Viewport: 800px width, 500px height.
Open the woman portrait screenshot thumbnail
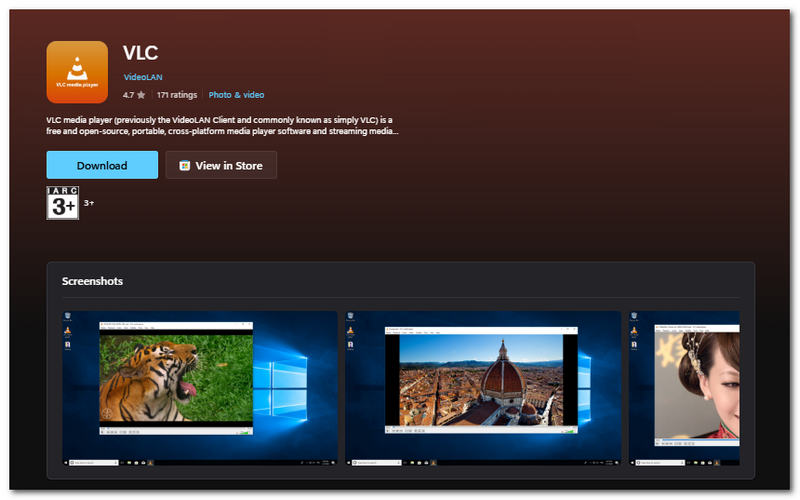coord(684,388)
